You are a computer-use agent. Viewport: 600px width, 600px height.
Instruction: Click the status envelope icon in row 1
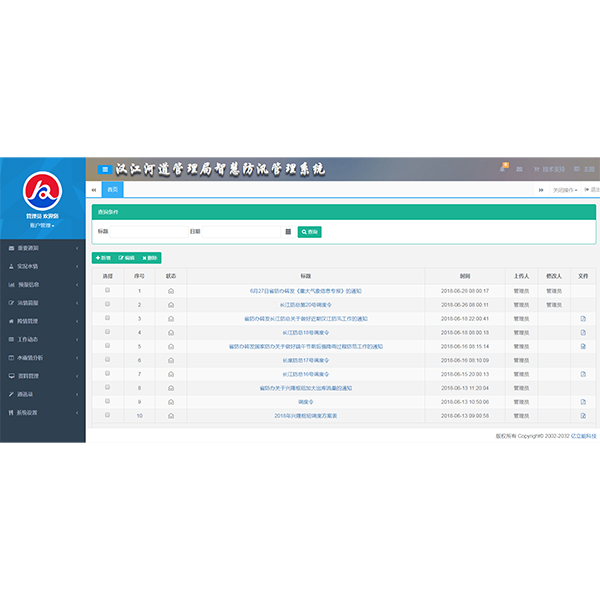point(171,291)
